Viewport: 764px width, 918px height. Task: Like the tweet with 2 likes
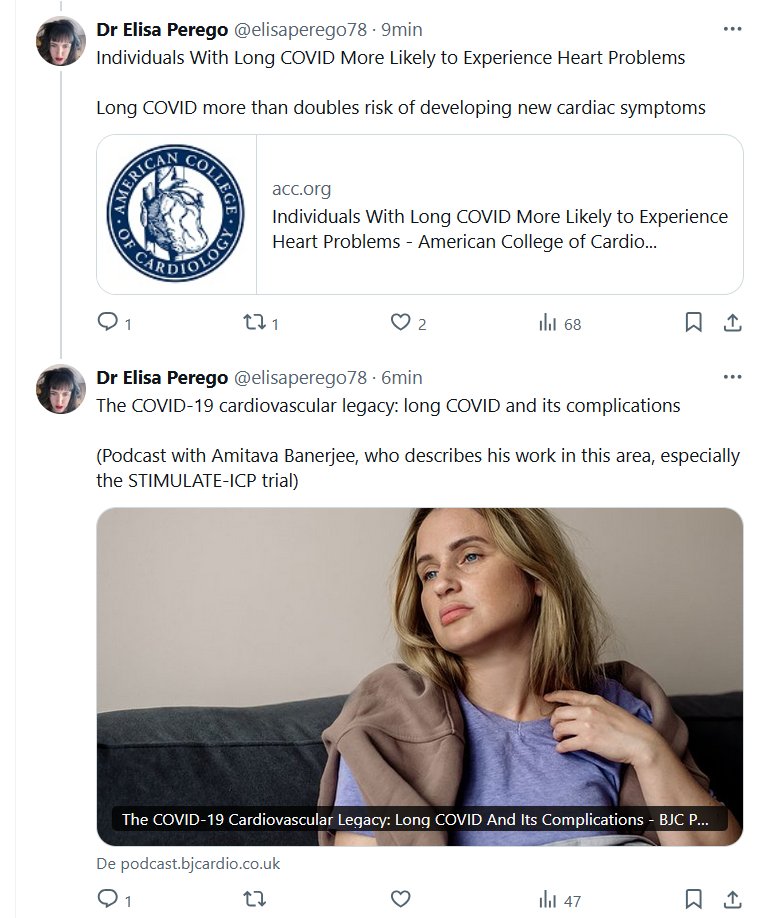tap(400, 323)
